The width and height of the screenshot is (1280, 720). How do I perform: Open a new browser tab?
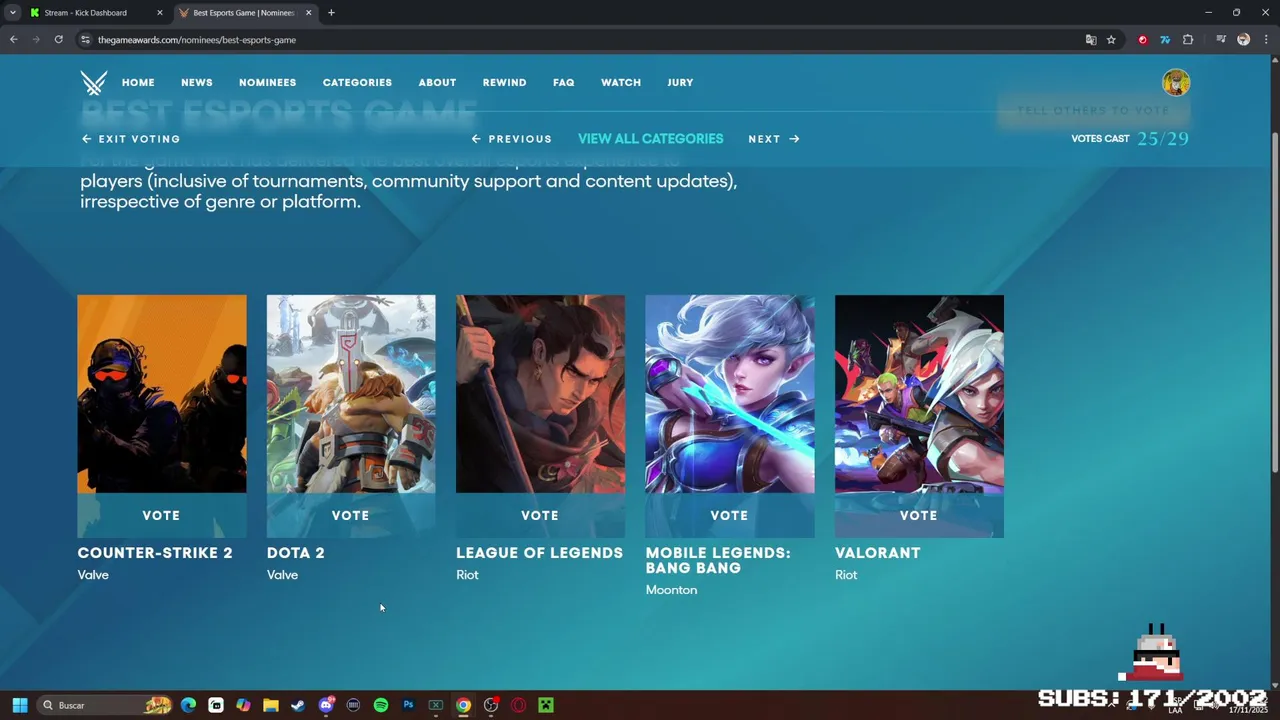331,13
